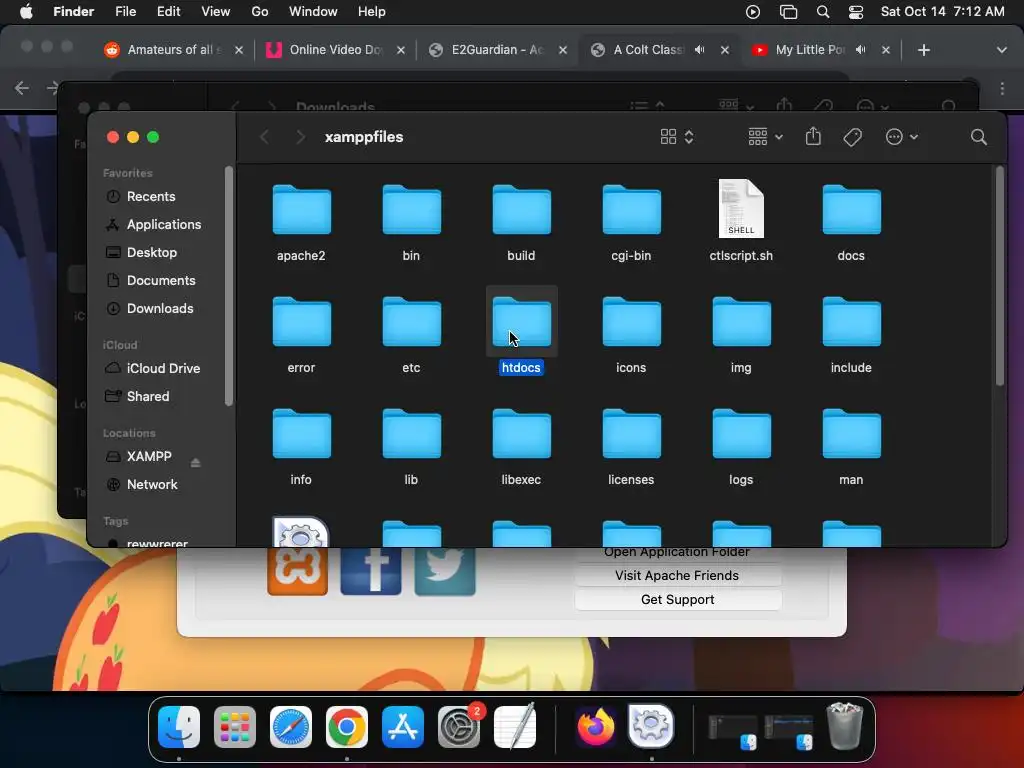The width and height of the screenshot is (1024, 768).
Task: Open the XAMPP Twitter icon
Action: tap(445, 571)
